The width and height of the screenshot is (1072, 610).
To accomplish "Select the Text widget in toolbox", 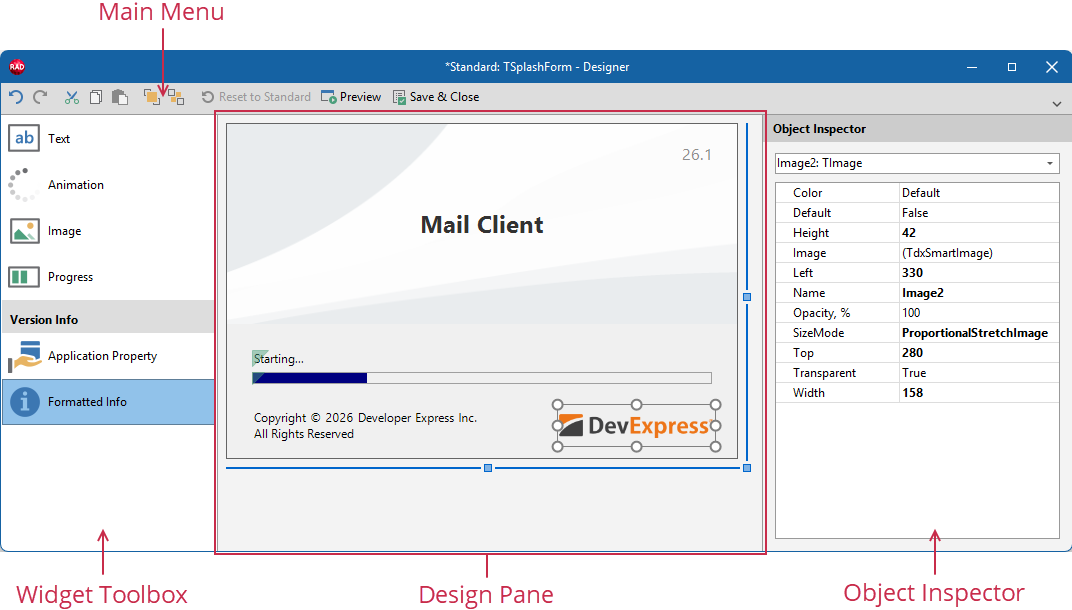I will 108,138.
